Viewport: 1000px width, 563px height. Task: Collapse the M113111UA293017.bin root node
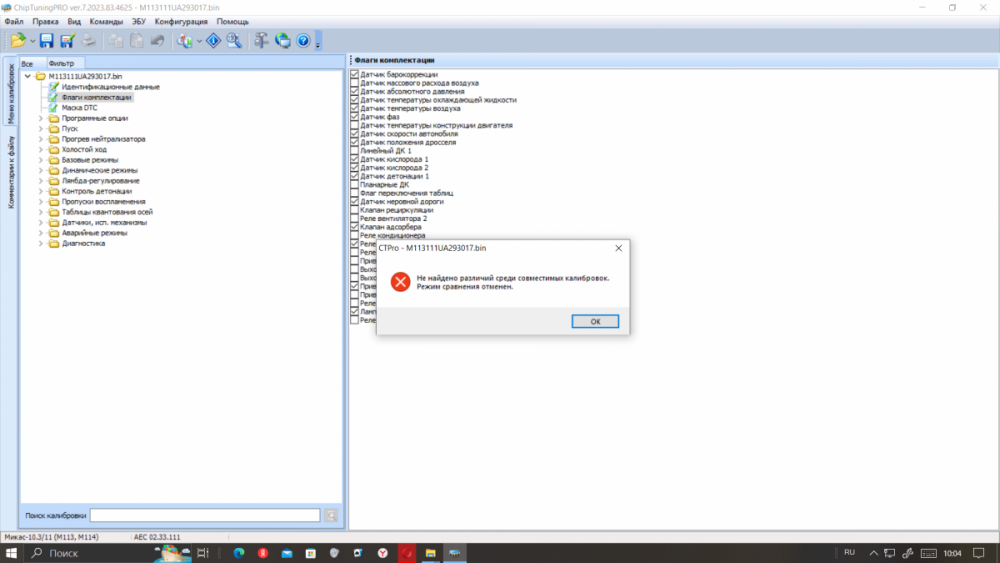[27, 76]
